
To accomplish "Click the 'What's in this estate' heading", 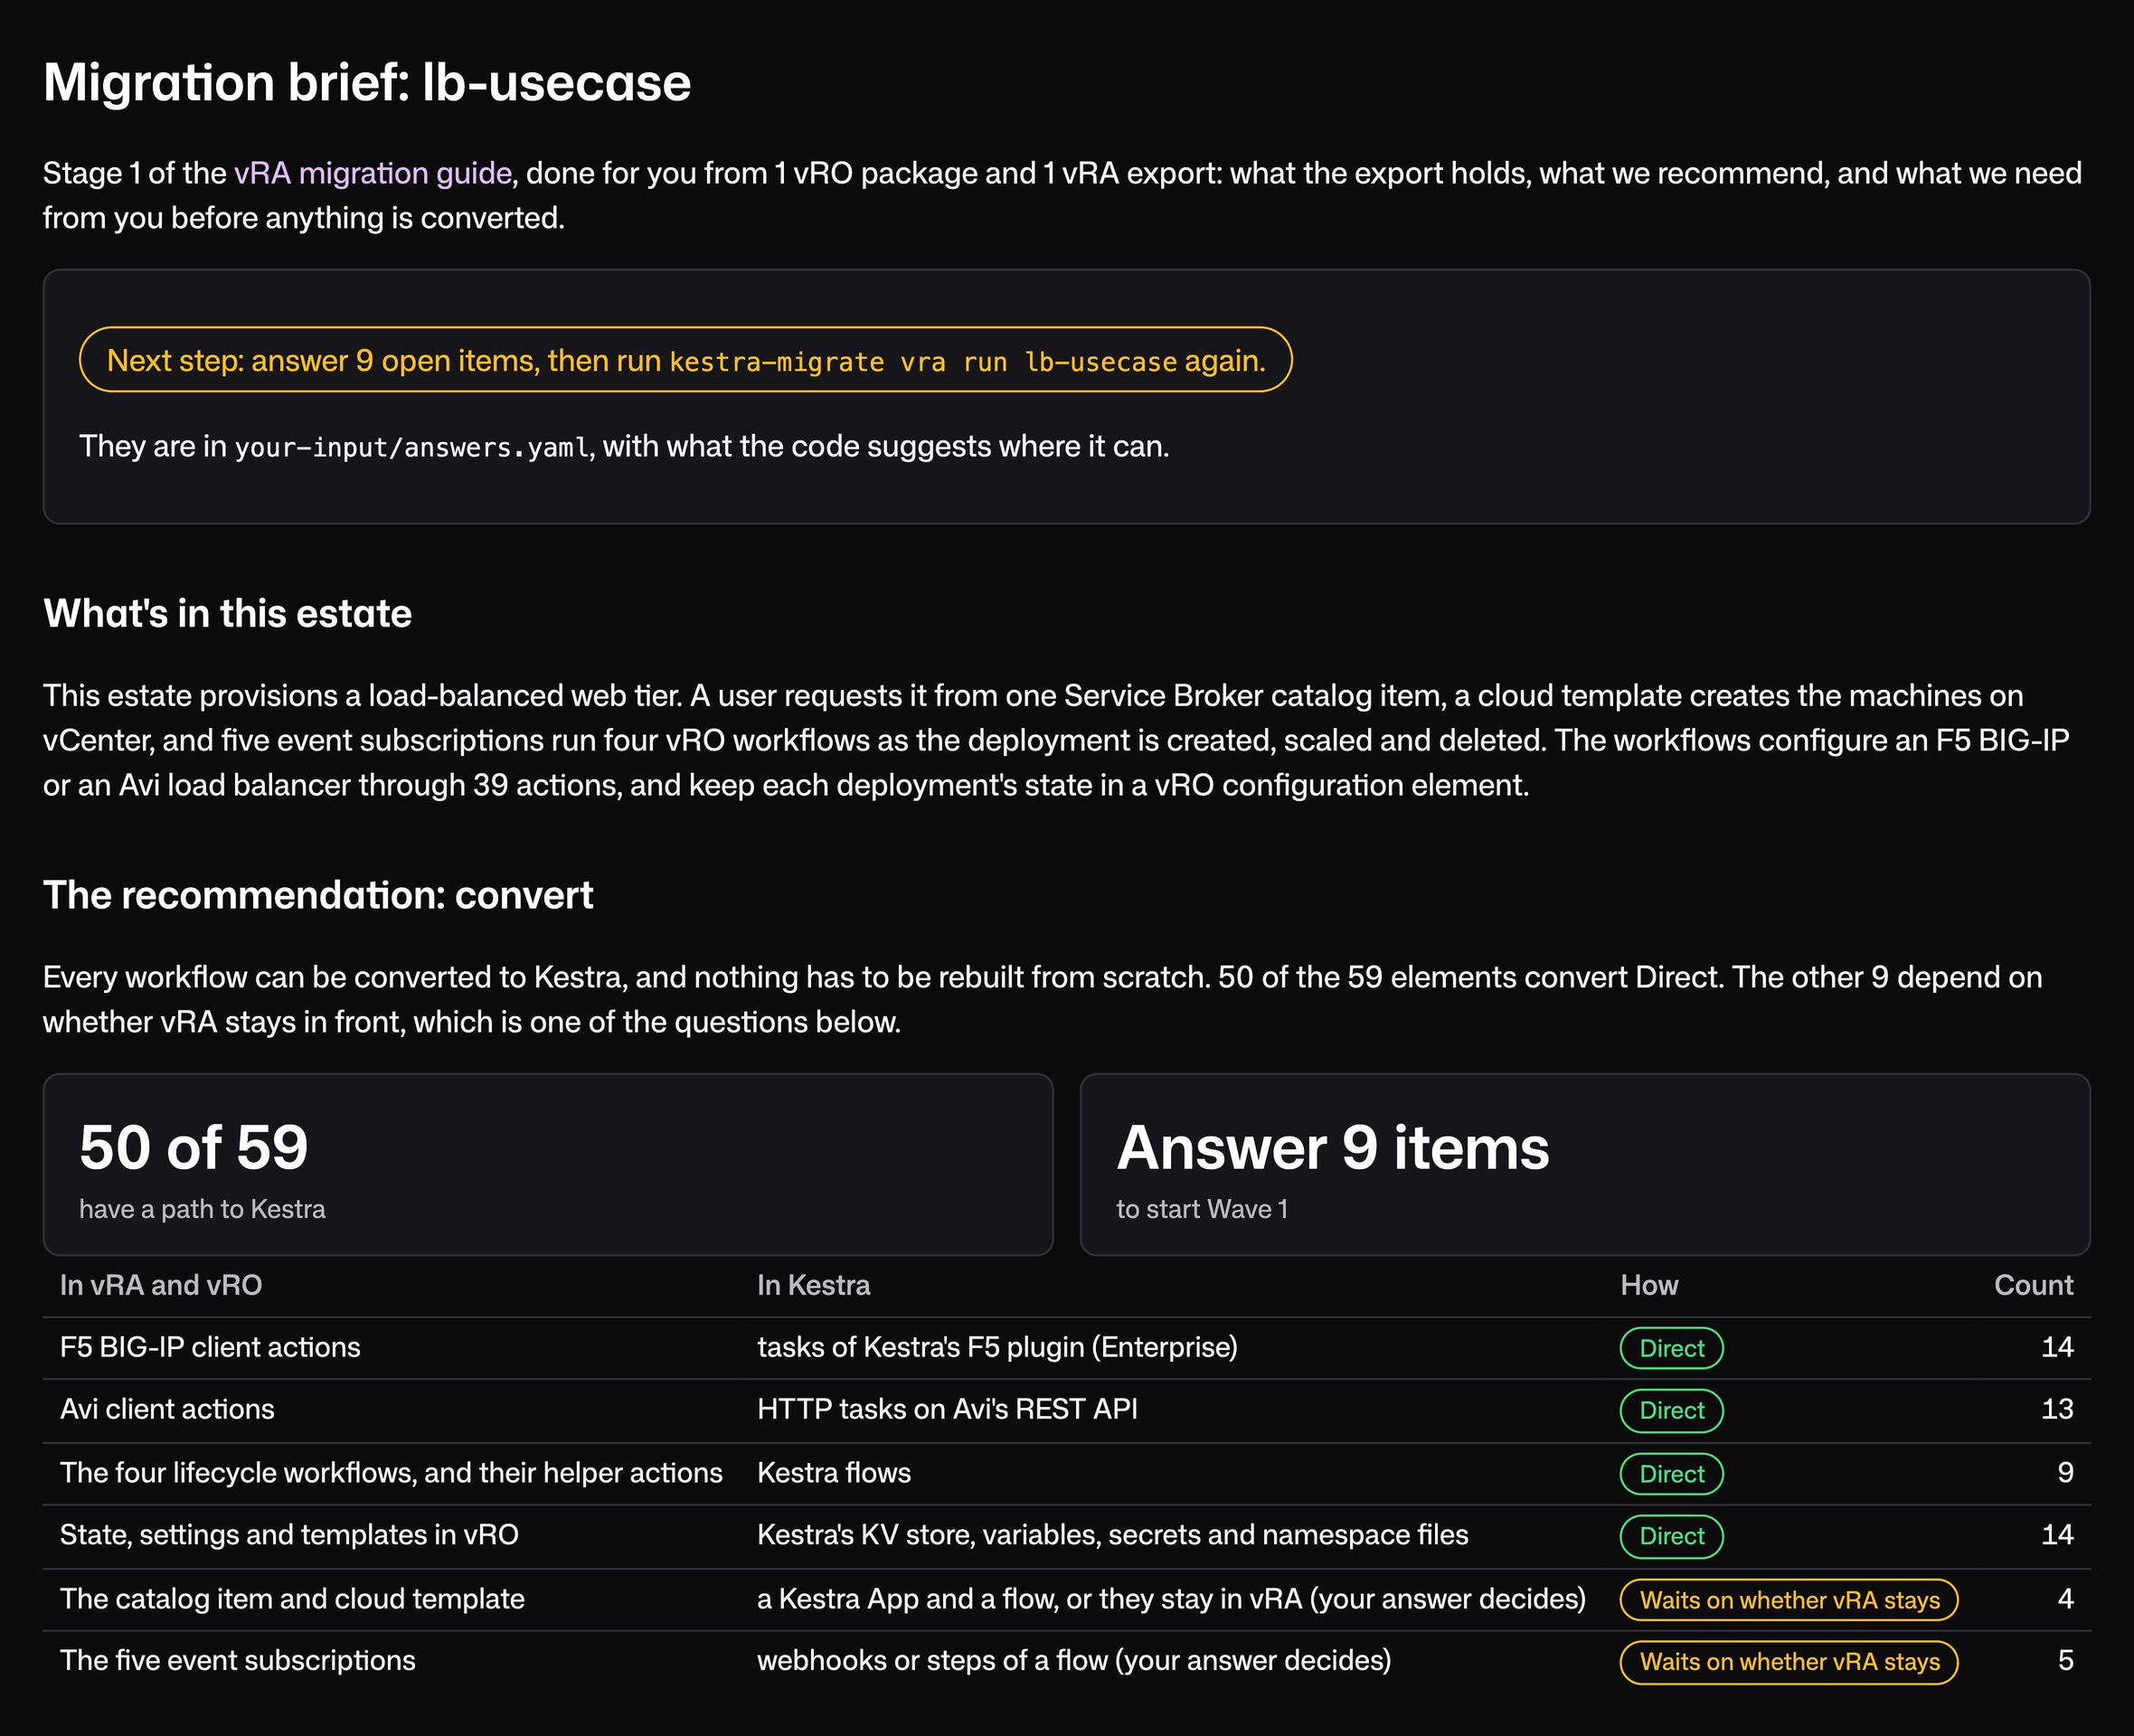I will coord(227,613).
